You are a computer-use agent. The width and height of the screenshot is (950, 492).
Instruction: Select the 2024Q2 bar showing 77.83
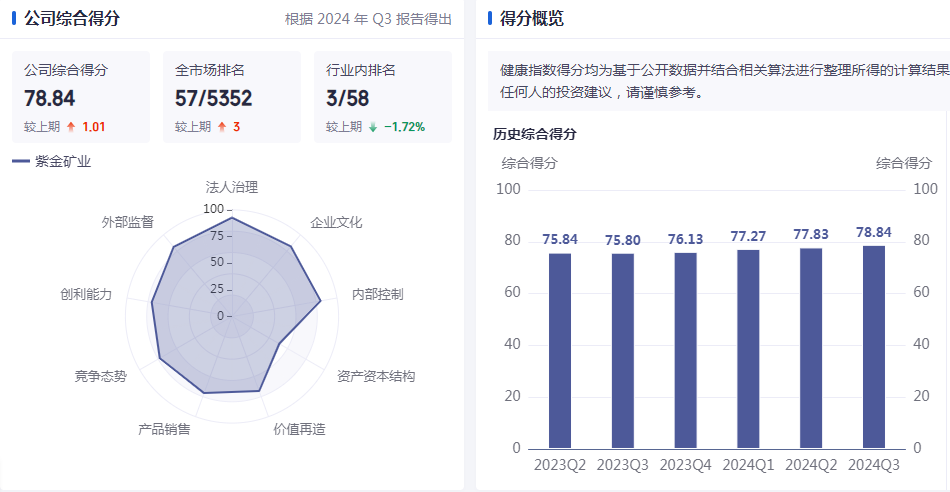811,348
